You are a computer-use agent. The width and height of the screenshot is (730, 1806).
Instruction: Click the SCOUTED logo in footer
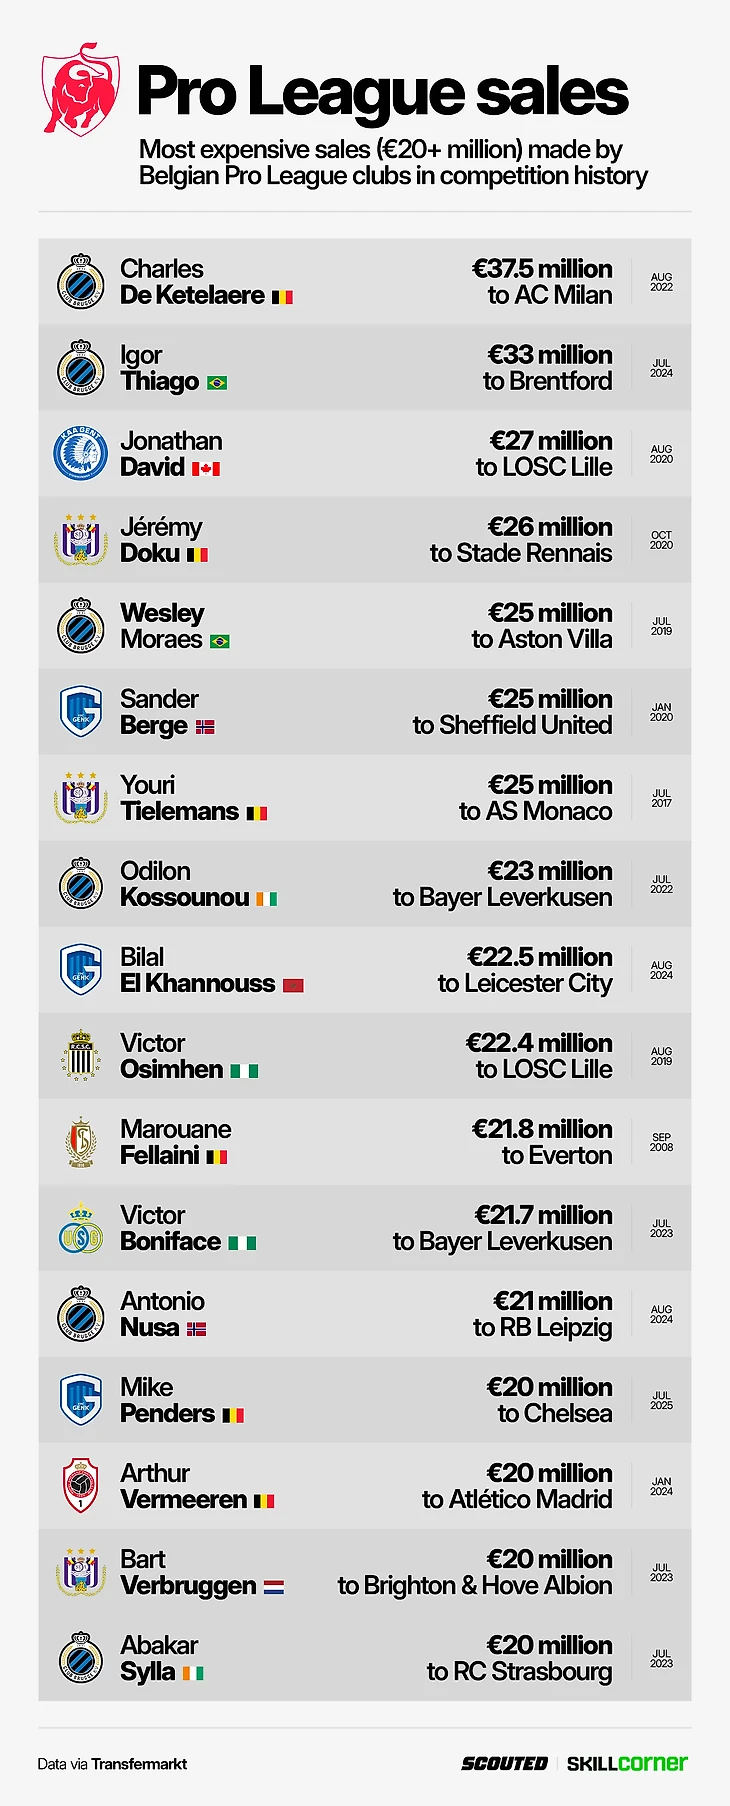504,1764
